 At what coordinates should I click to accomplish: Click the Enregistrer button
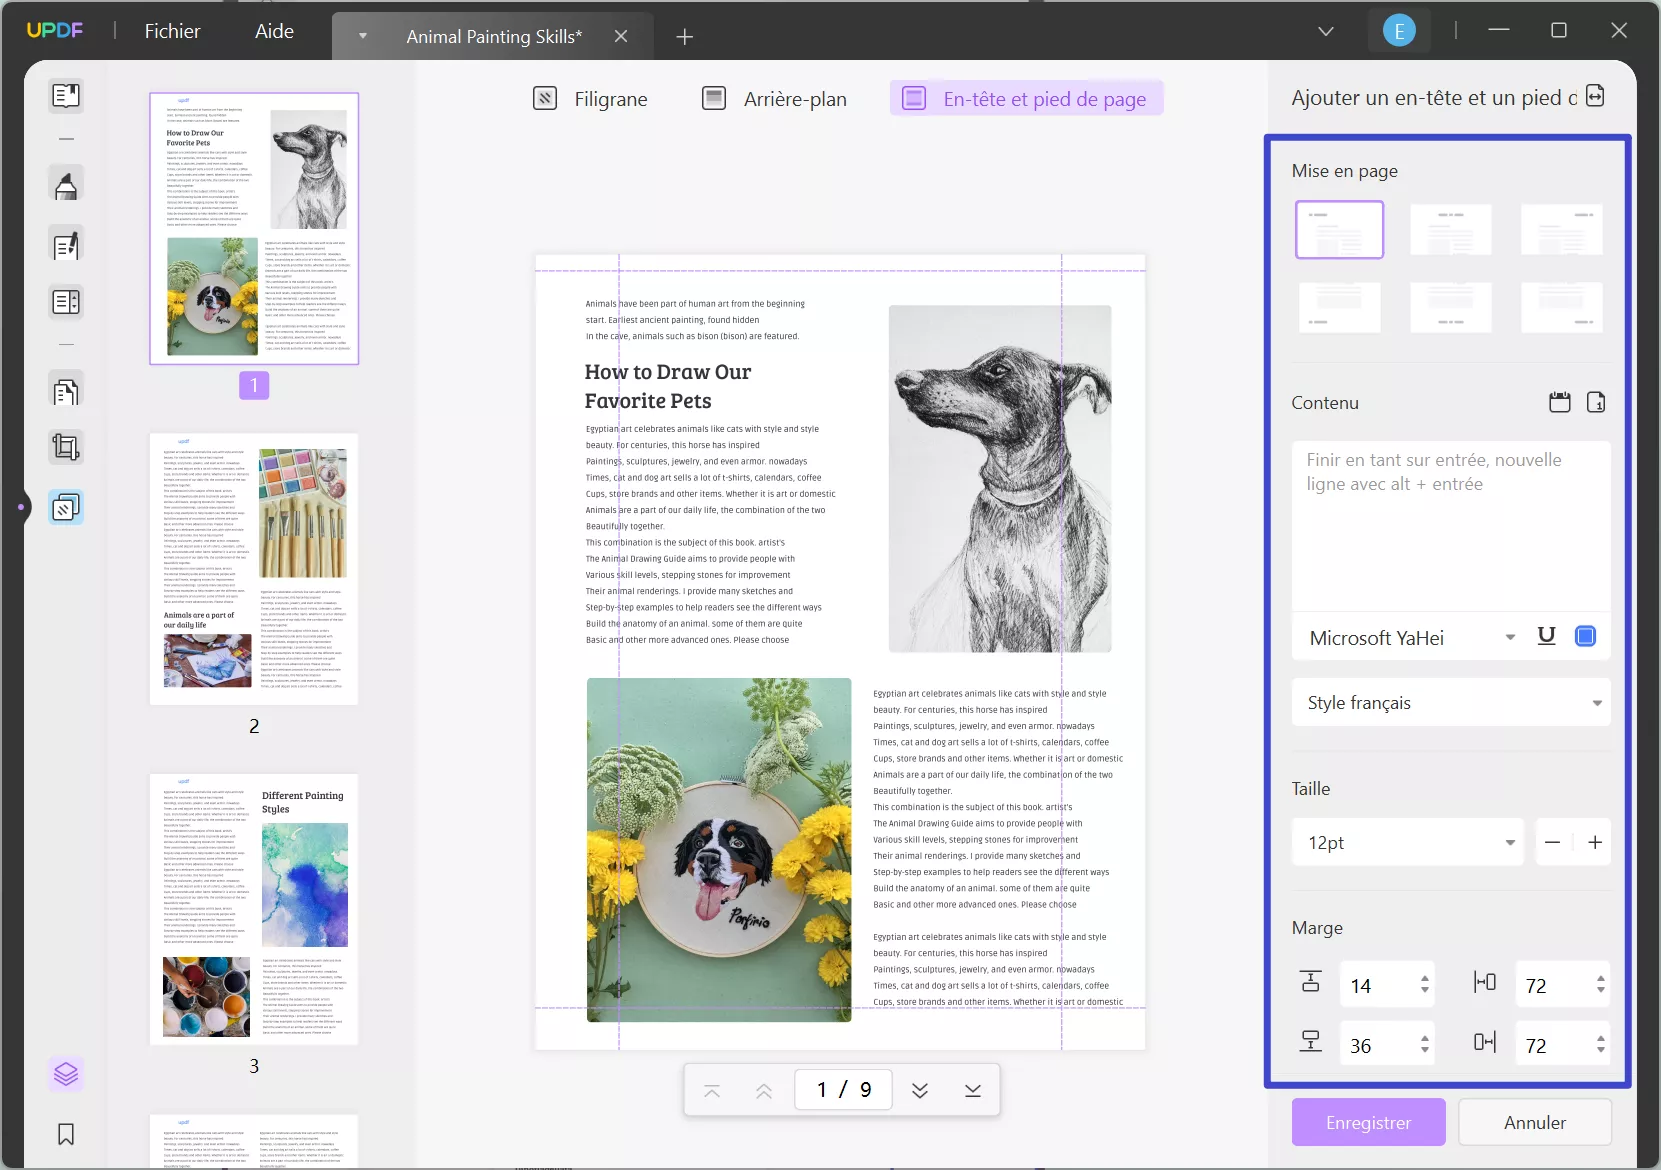click(x=1368, y=1122)
